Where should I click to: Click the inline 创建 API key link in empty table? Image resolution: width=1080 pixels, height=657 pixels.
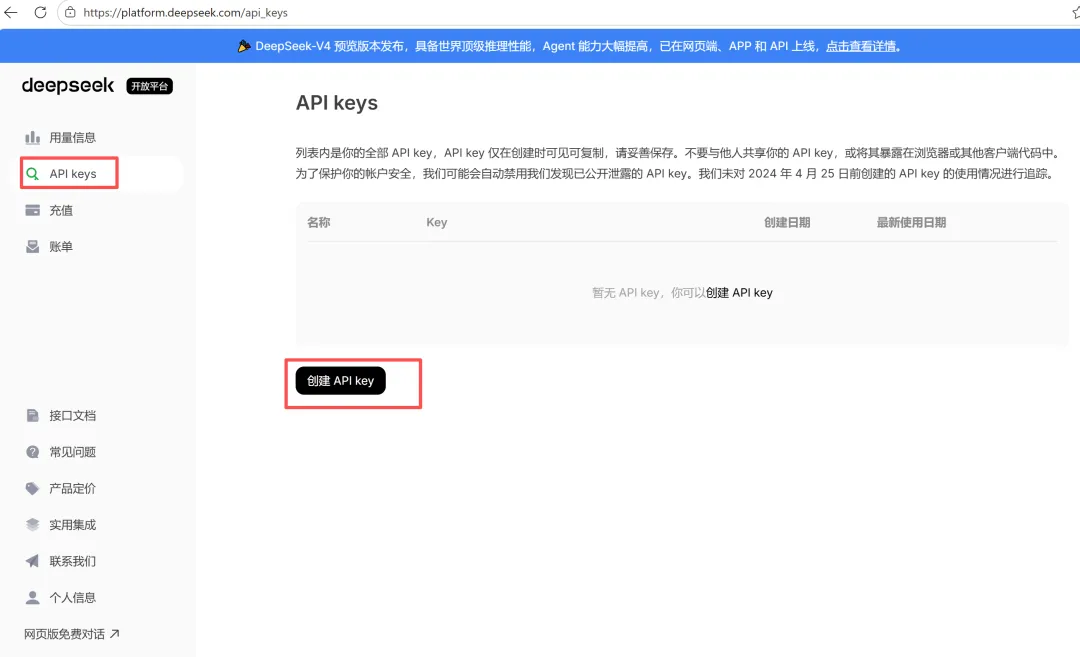click(739, 293)
